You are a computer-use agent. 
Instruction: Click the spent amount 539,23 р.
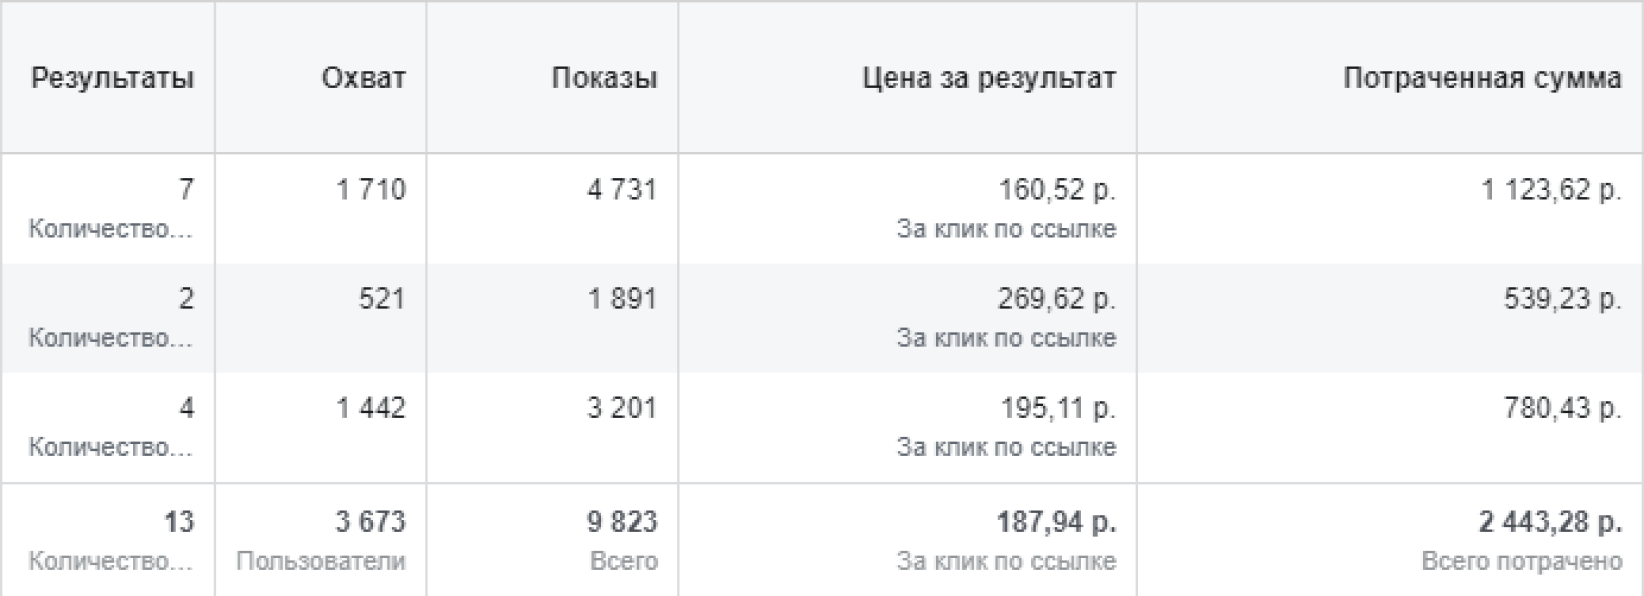1562,299
